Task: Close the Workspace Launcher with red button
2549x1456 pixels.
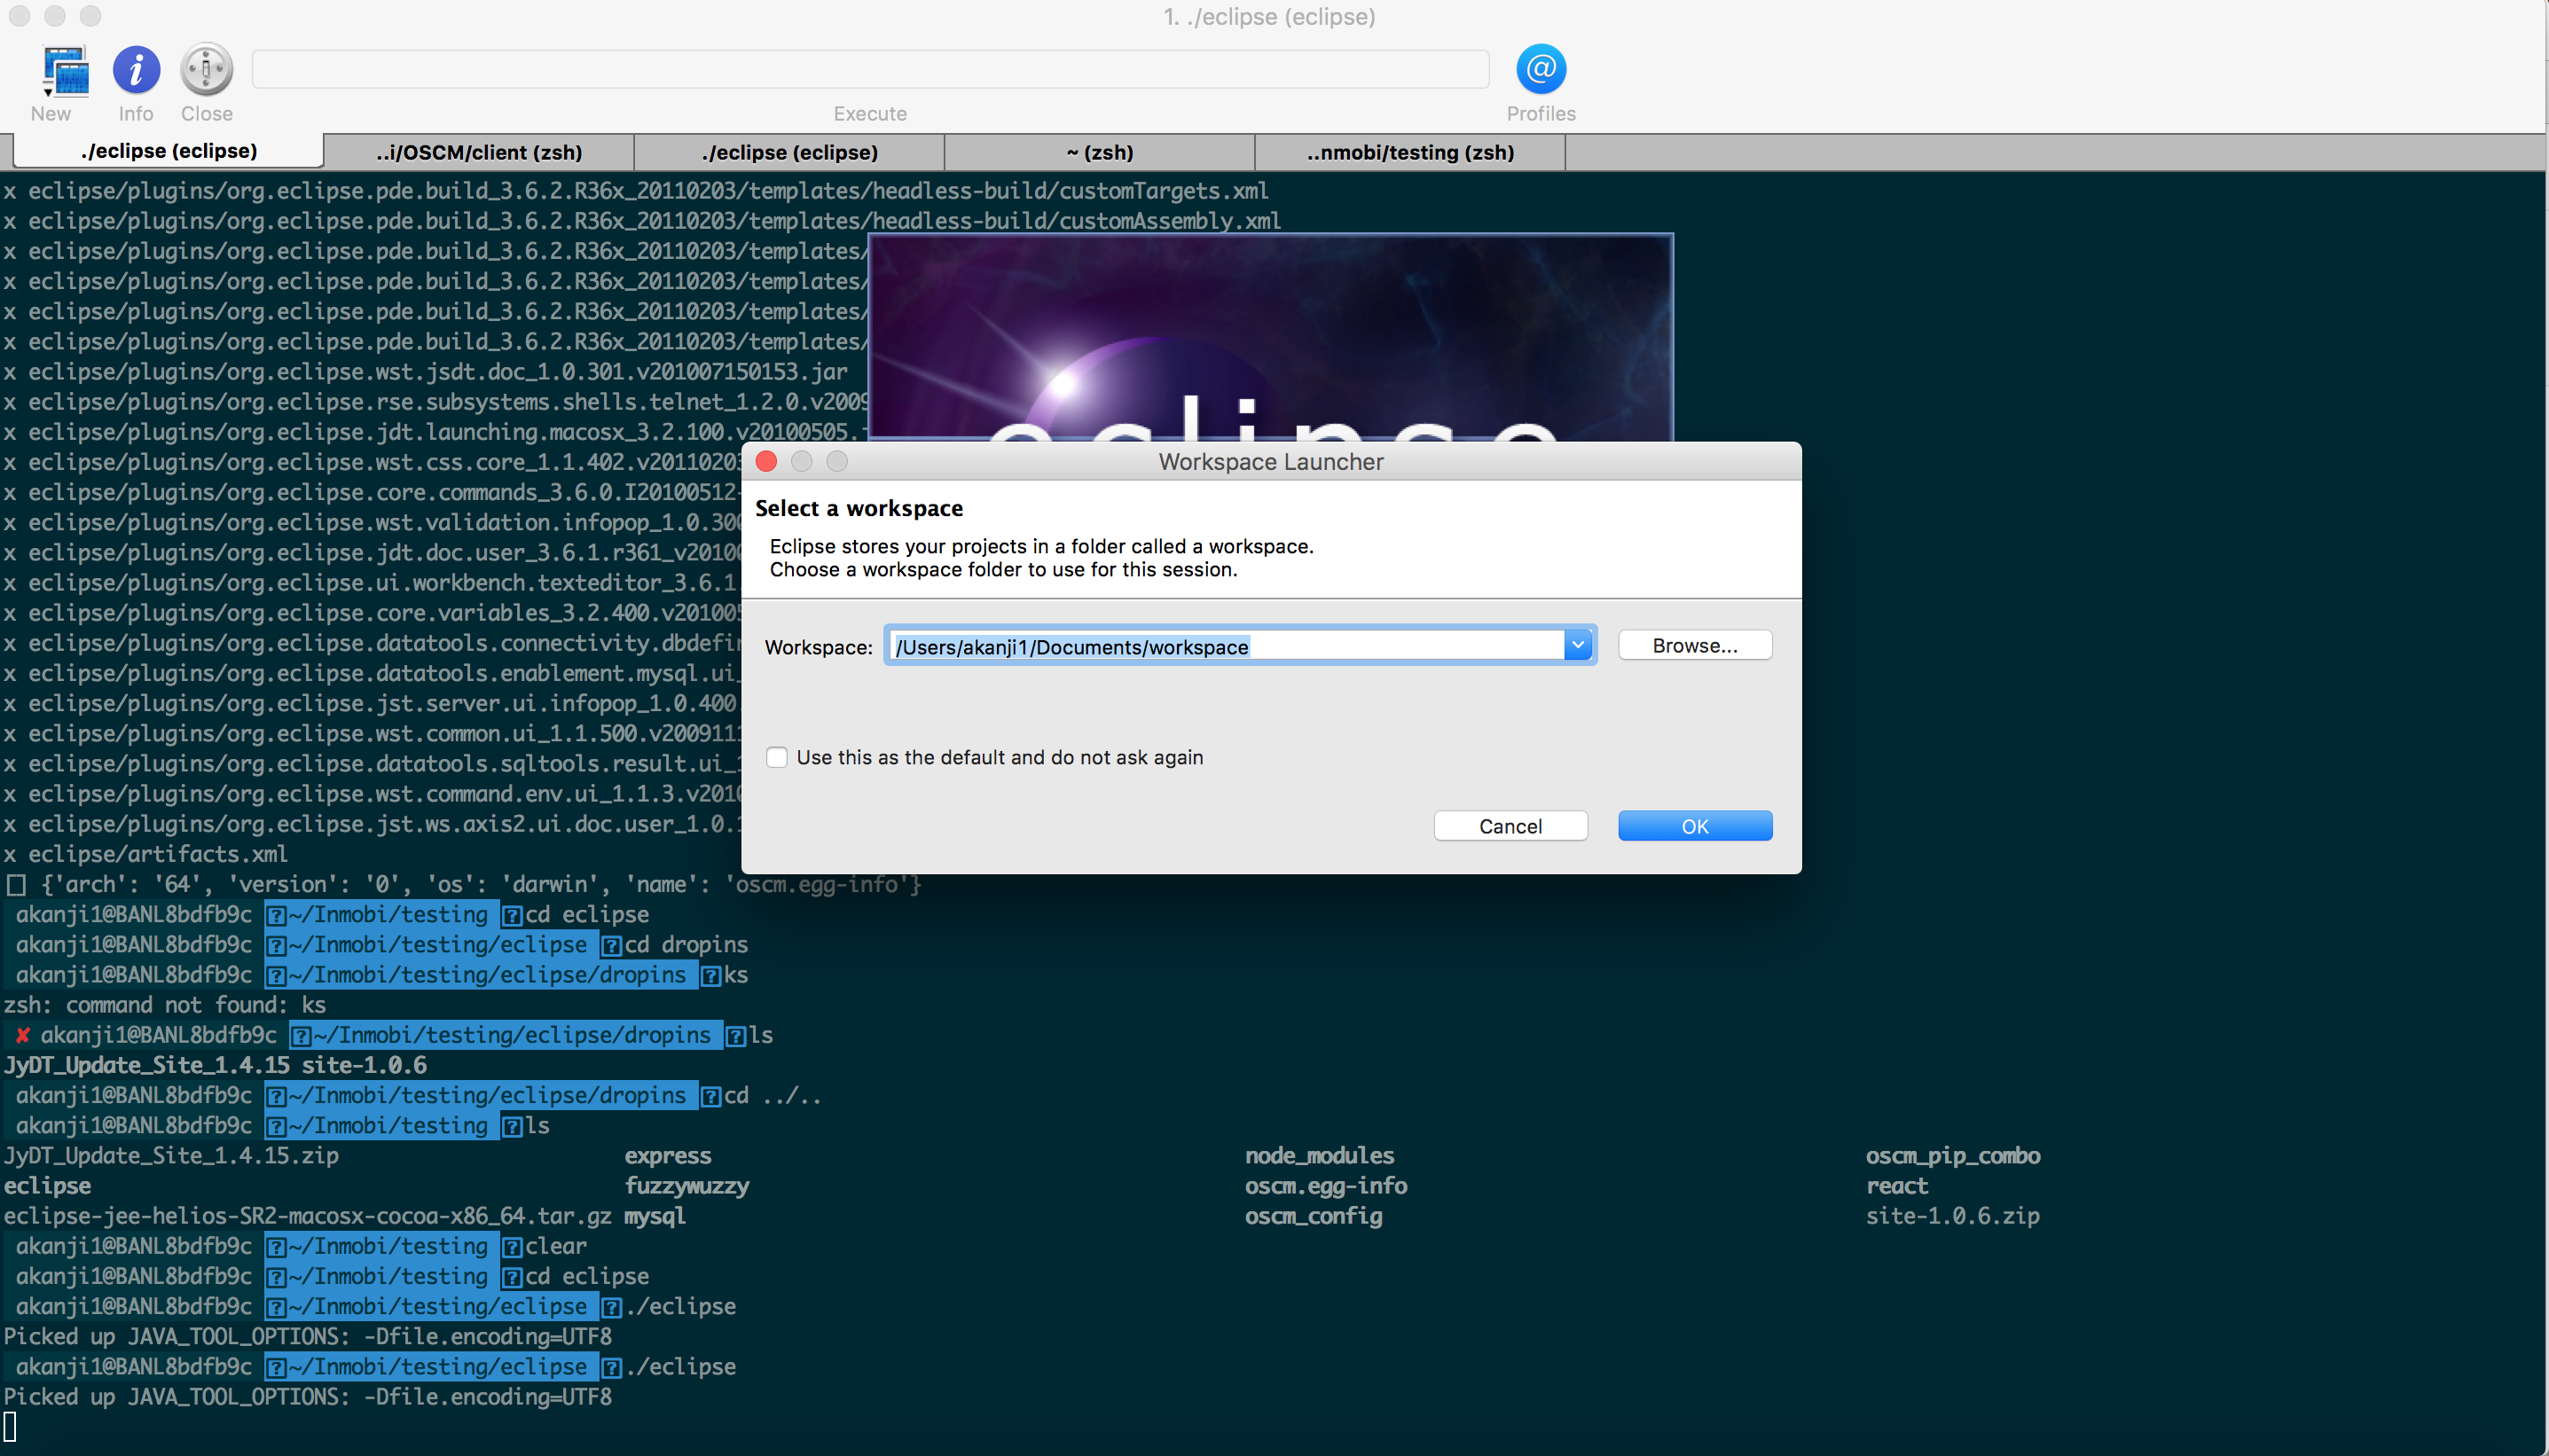Action: point(766,461)
